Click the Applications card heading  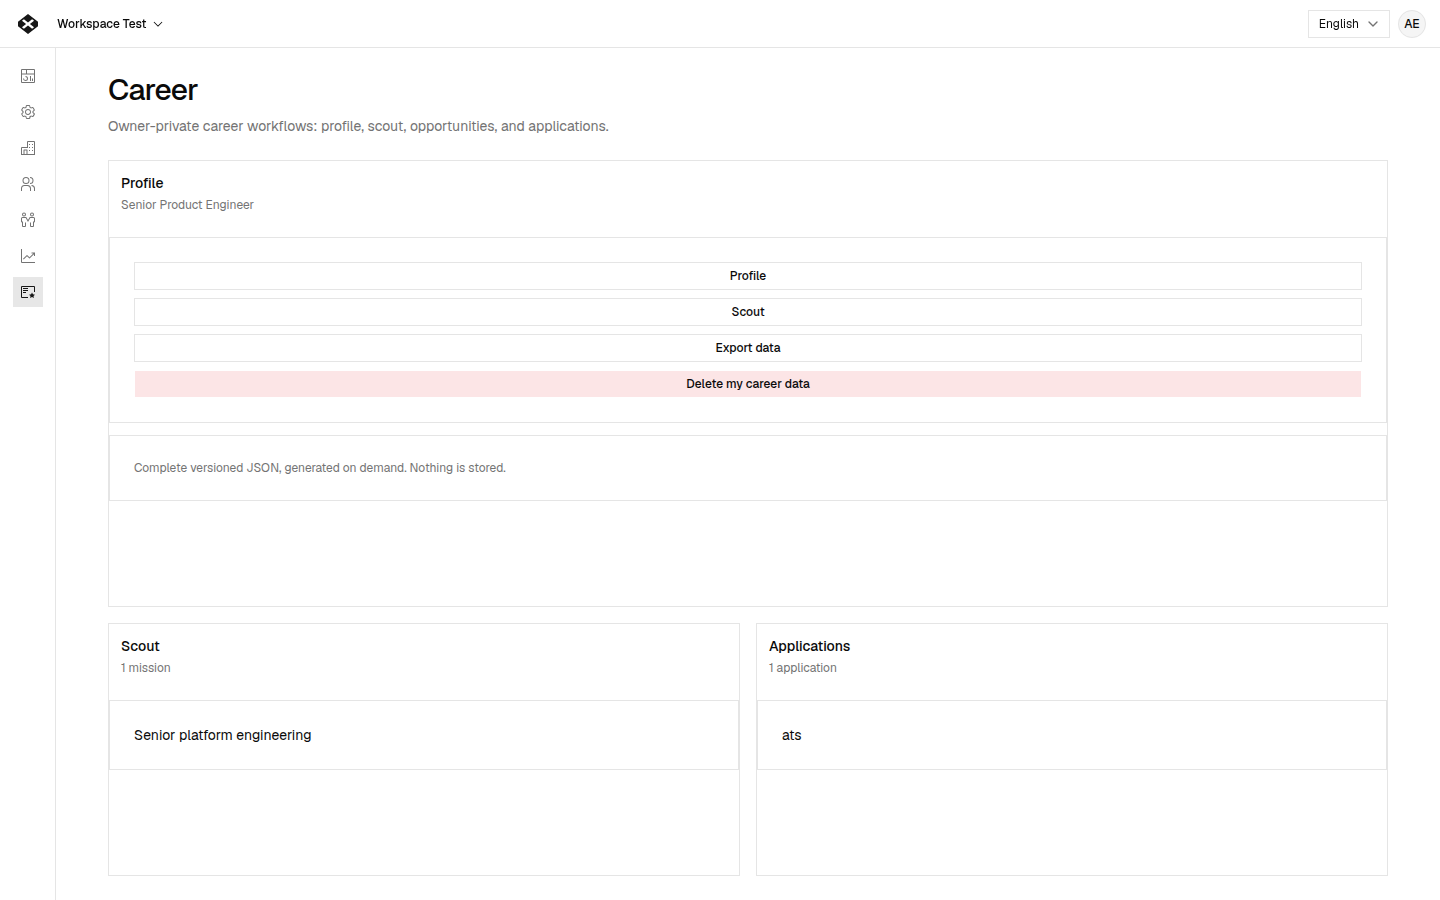(x=809, y=646)
